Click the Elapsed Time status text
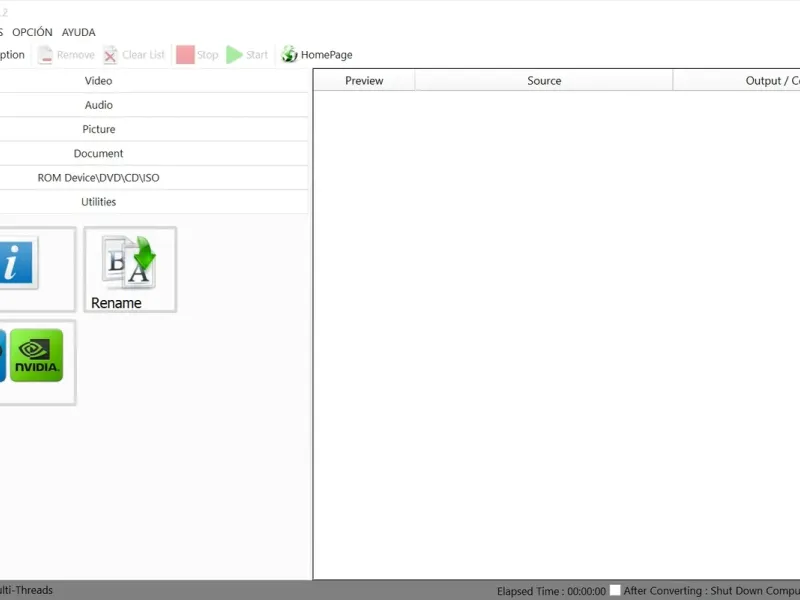Viewport: 800px width, 600px height. (x=551, y=591)
